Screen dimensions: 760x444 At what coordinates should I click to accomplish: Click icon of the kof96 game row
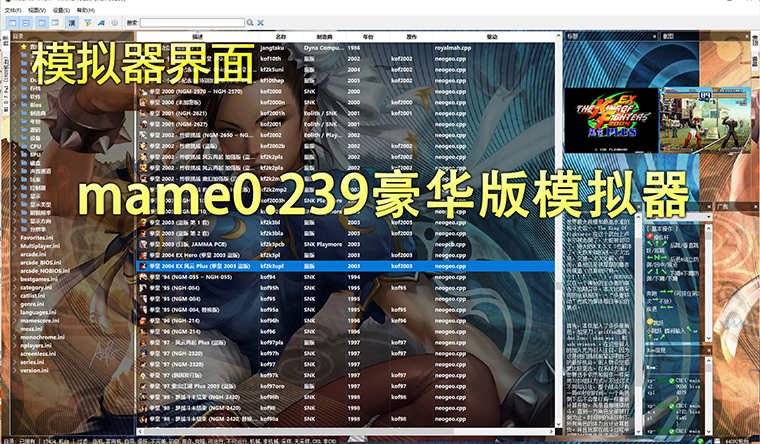pos(143,332)
